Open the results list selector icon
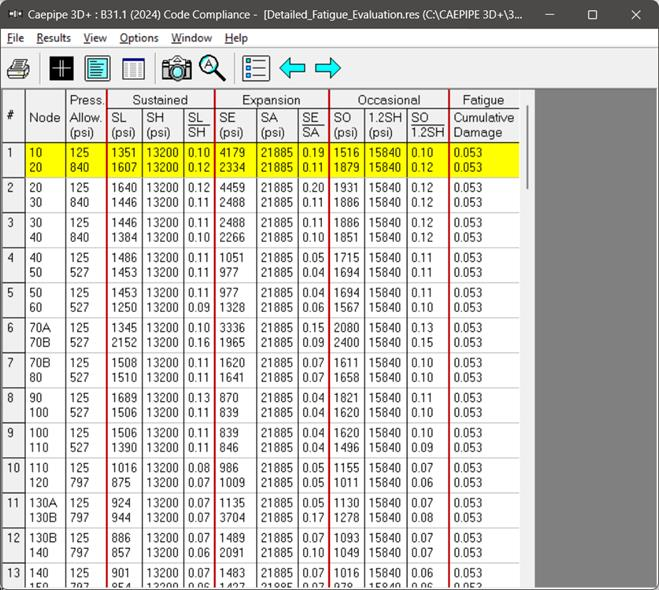659x590 pixels. 256,68
